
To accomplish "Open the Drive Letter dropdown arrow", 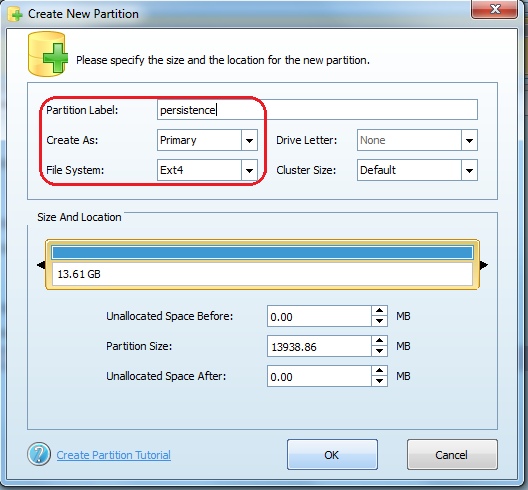I will coord(469,140).
